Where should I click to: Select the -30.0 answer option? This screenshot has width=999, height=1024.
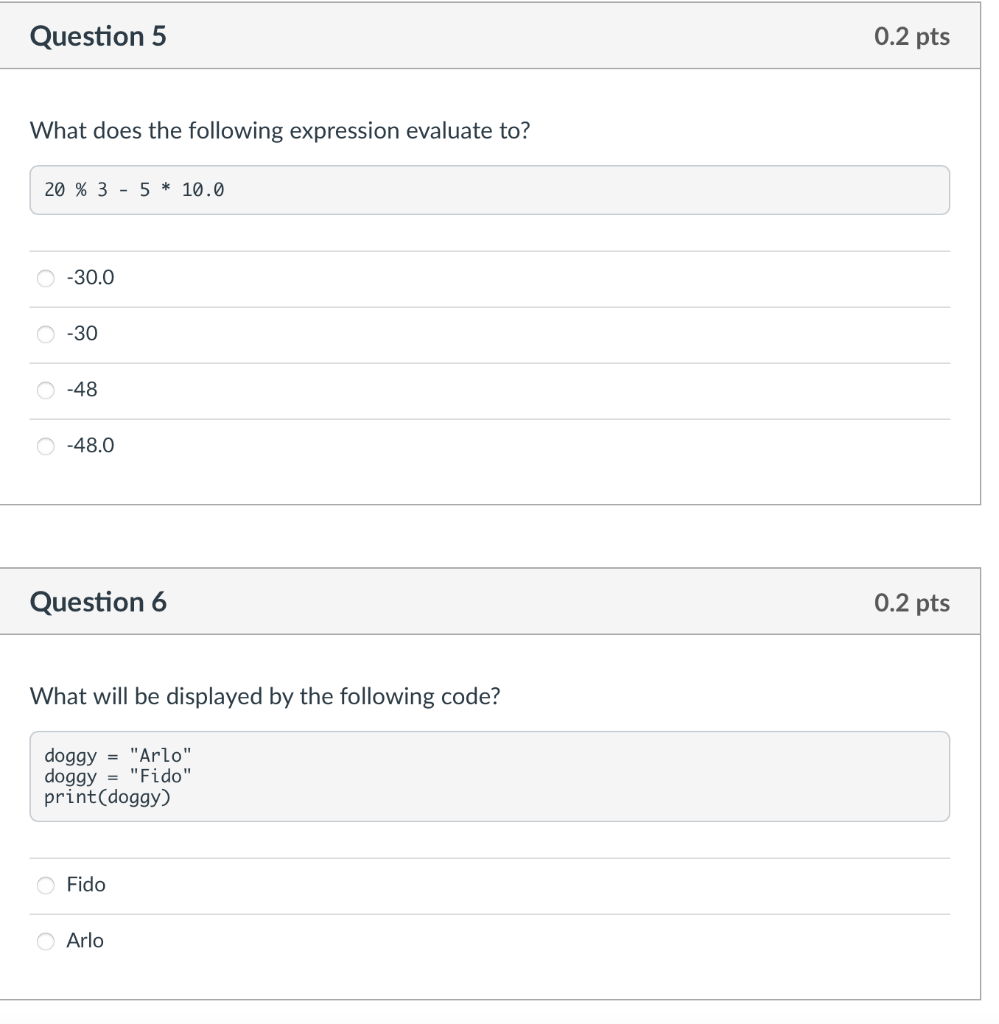(x=45, y=278)
